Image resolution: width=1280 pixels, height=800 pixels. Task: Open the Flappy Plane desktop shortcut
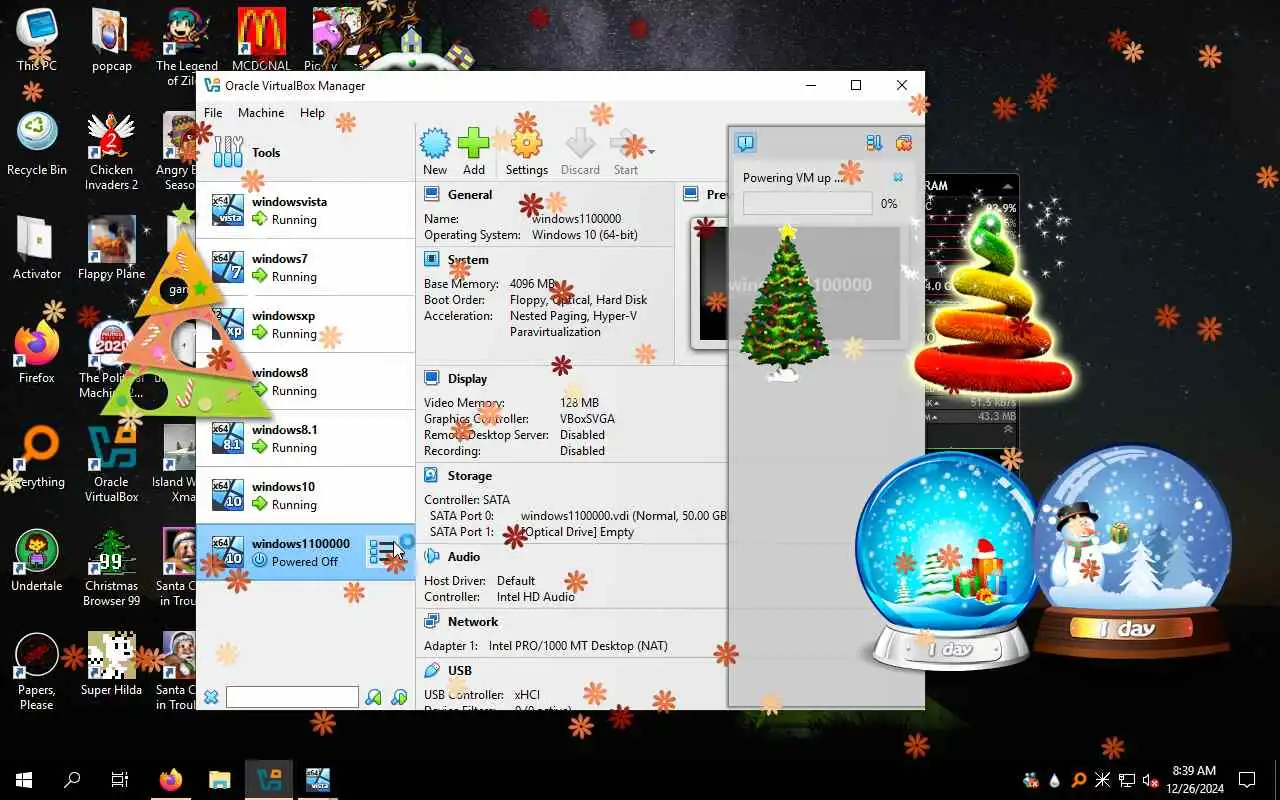tap(112, 248)
